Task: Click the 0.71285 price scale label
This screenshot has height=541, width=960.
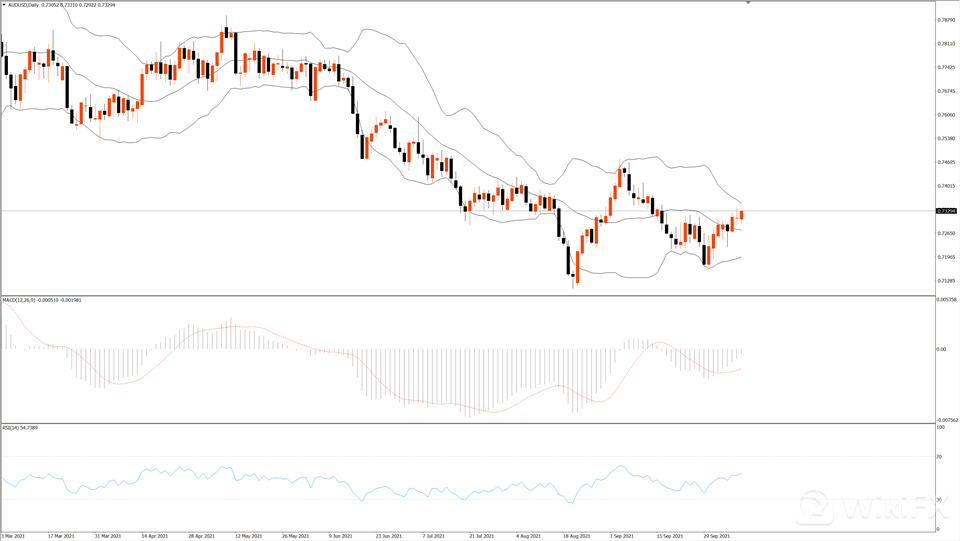Action: (x=946, y=281)
